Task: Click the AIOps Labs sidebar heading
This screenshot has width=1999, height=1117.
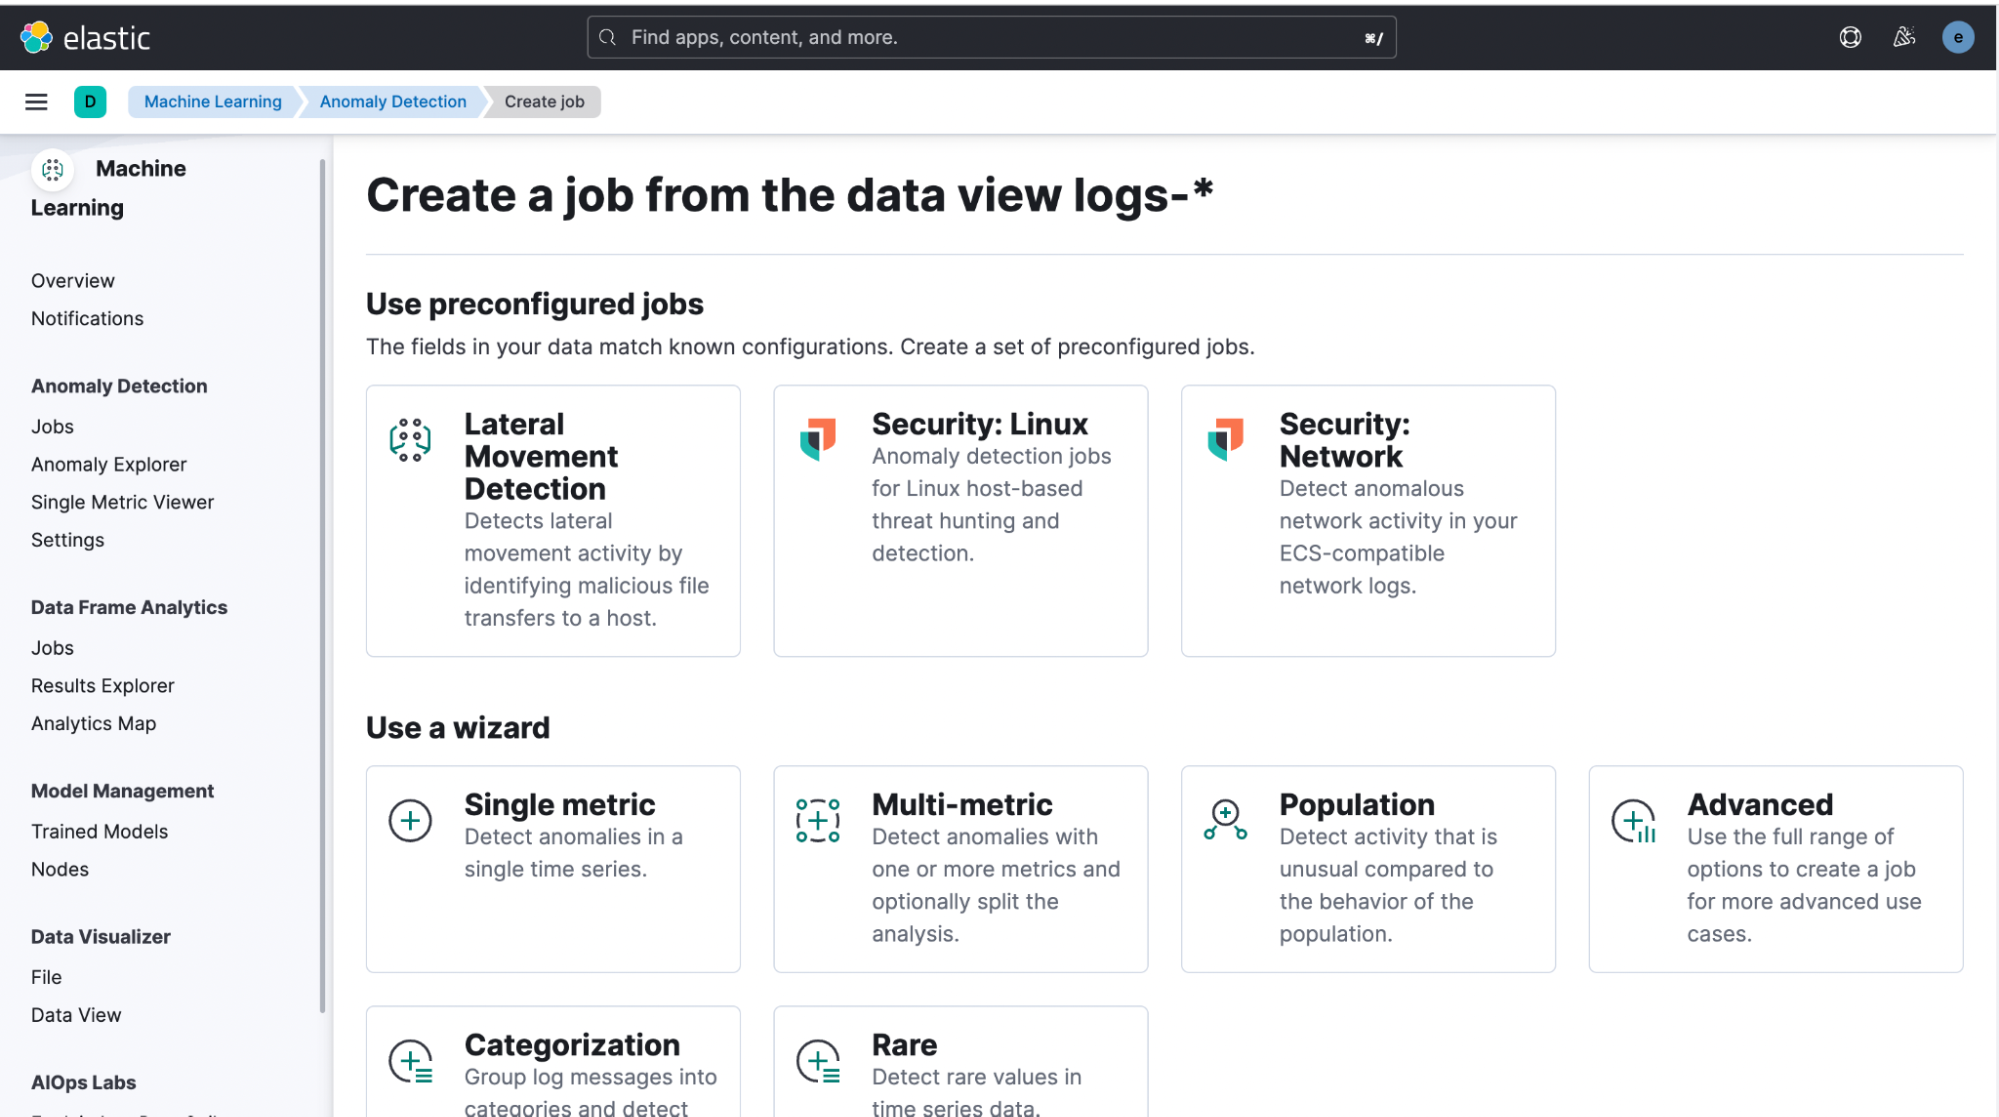Action: 83,1083
